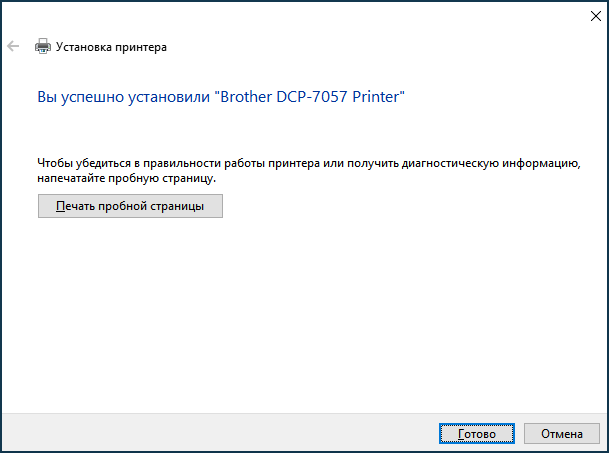Print a test page with "Печать пробной страницы"
The height and width of the screenshot is (453, 609).
(130, 206)
